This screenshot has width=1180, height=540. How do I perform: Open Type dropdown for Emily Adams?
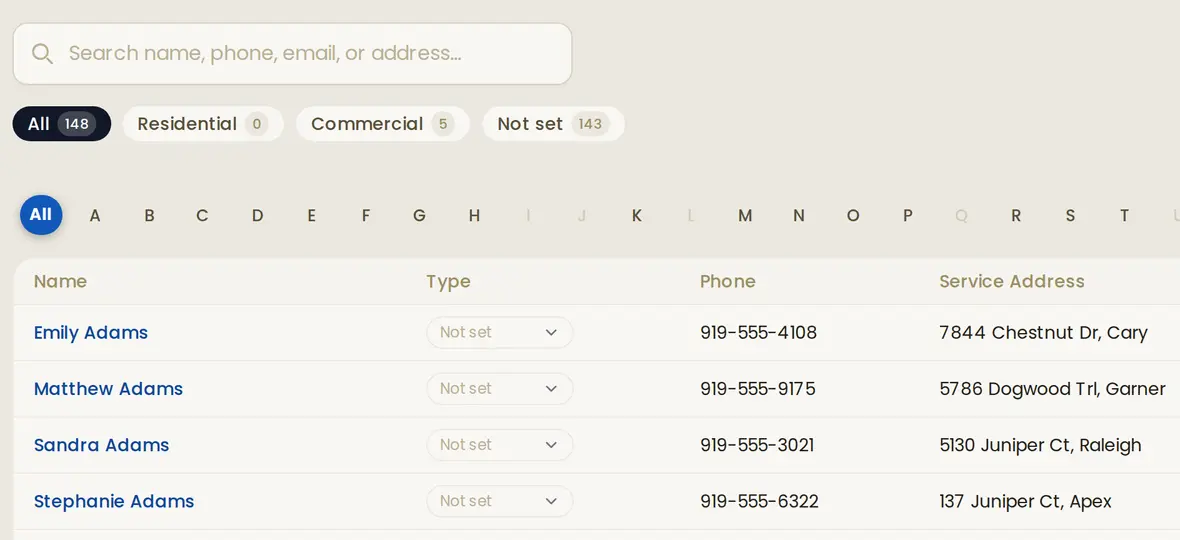coord(500,332)
